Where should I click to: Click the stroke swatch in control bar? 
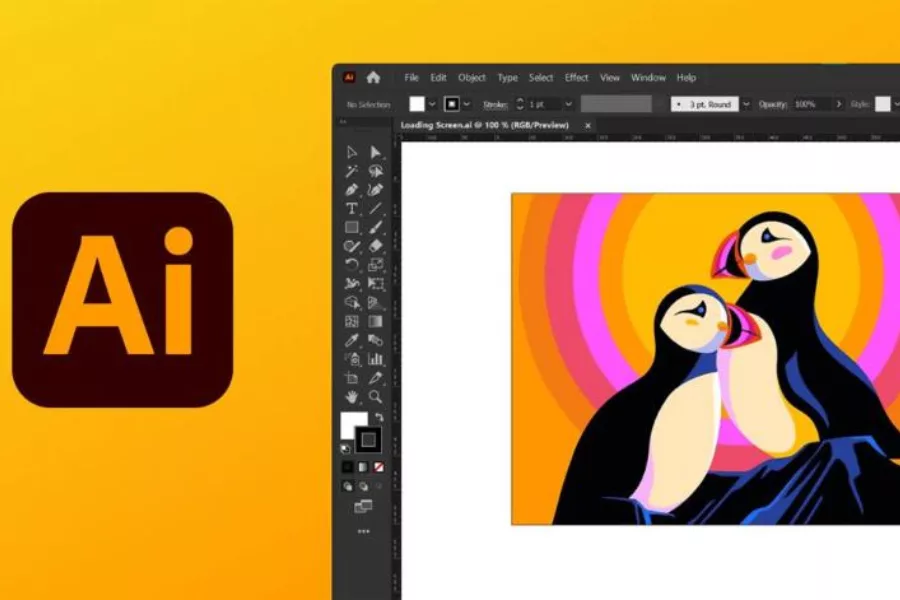(x=452, y=104)
